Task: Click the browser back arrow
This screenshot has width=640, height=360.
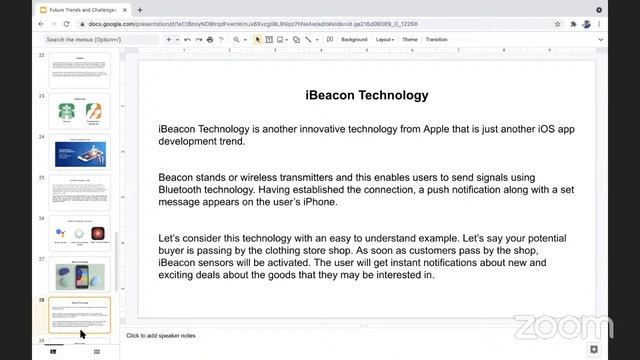Action: (41, 24)
